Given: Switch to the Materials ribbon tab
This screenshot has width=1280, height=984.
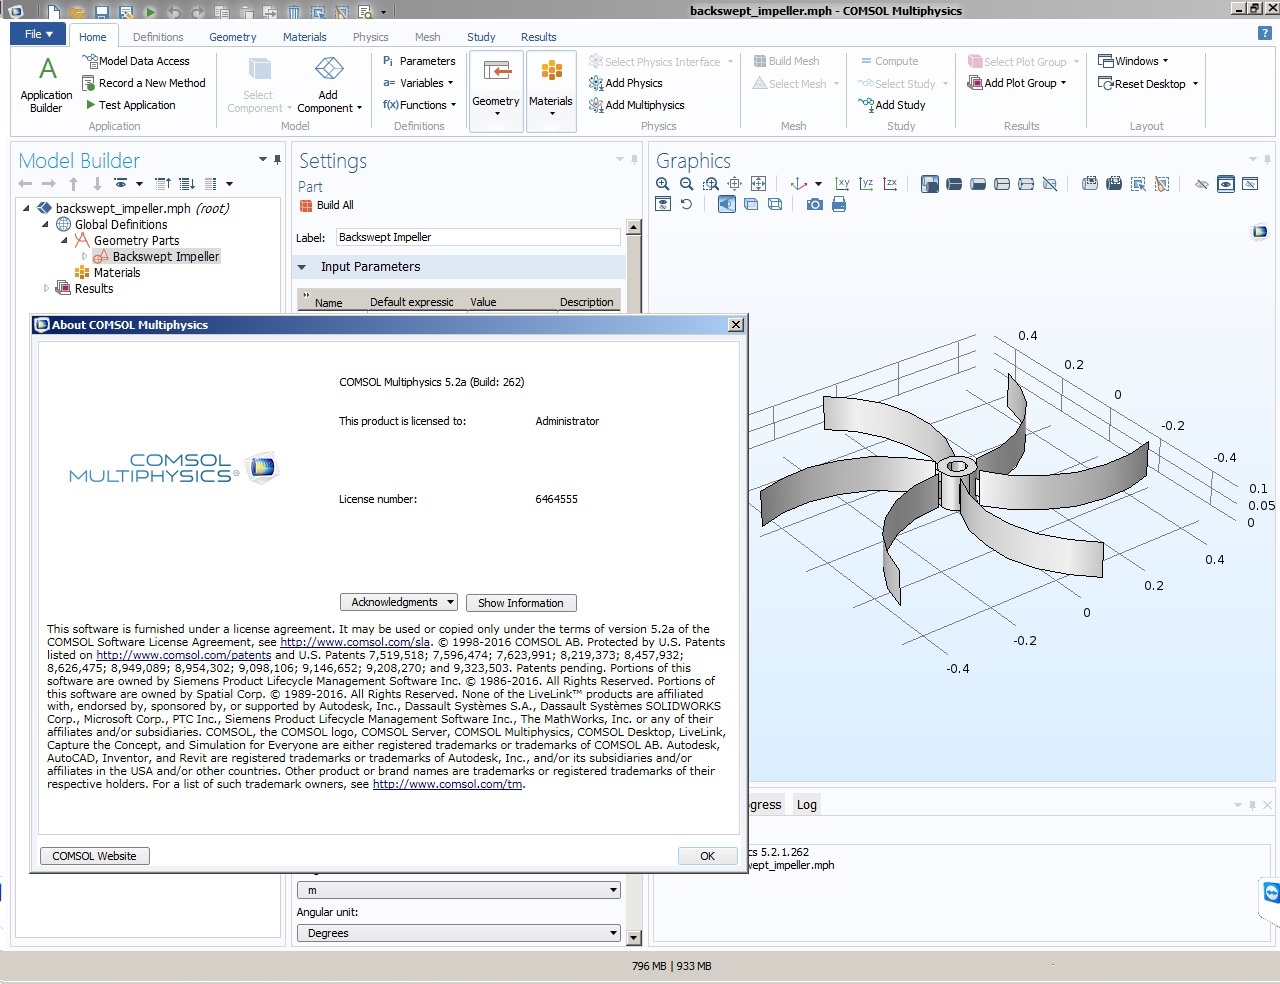Looking at the screenshot, I should 304,37.
